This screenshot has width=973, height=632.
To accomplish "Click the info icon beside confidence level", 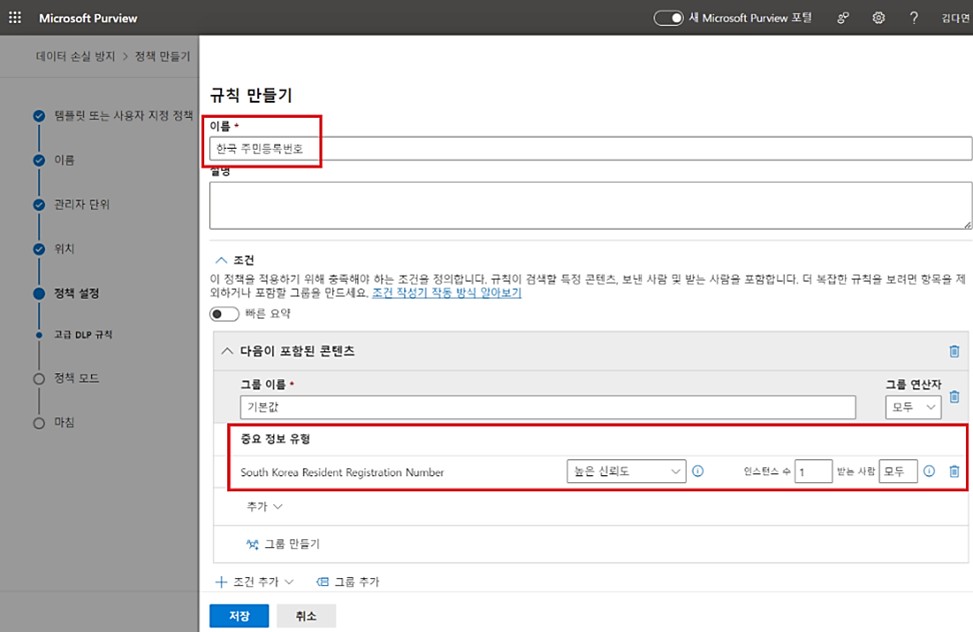I will coord(699,471).
